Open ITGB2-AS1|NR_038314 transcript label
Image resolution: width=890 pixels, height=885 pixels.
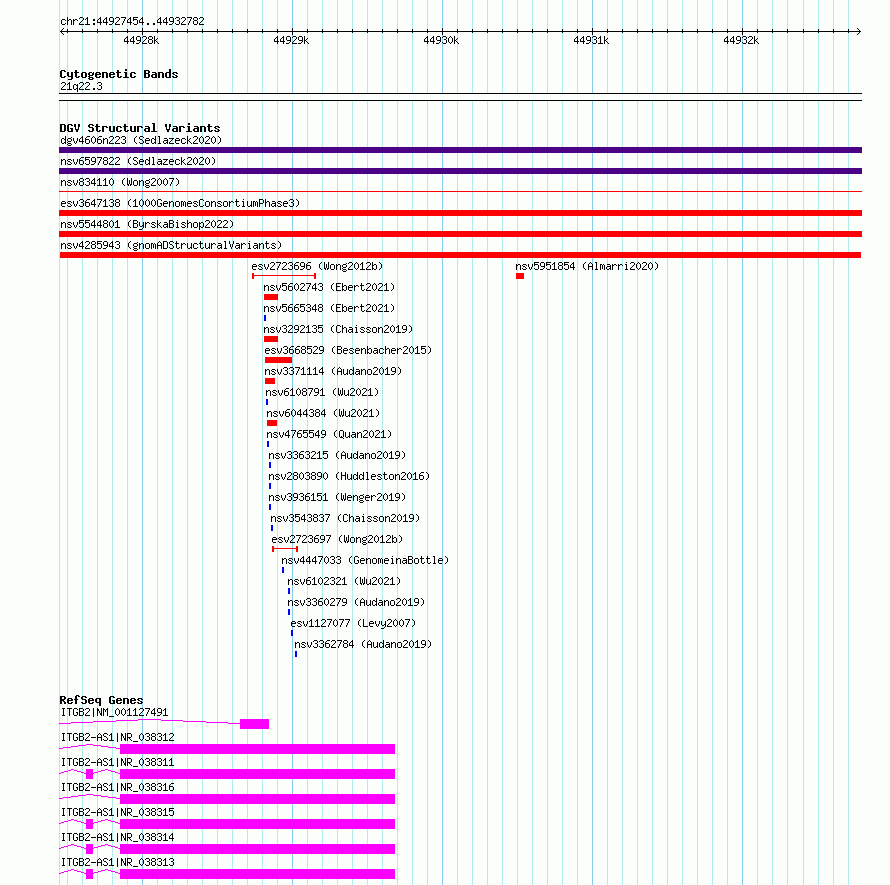[117, 837]
